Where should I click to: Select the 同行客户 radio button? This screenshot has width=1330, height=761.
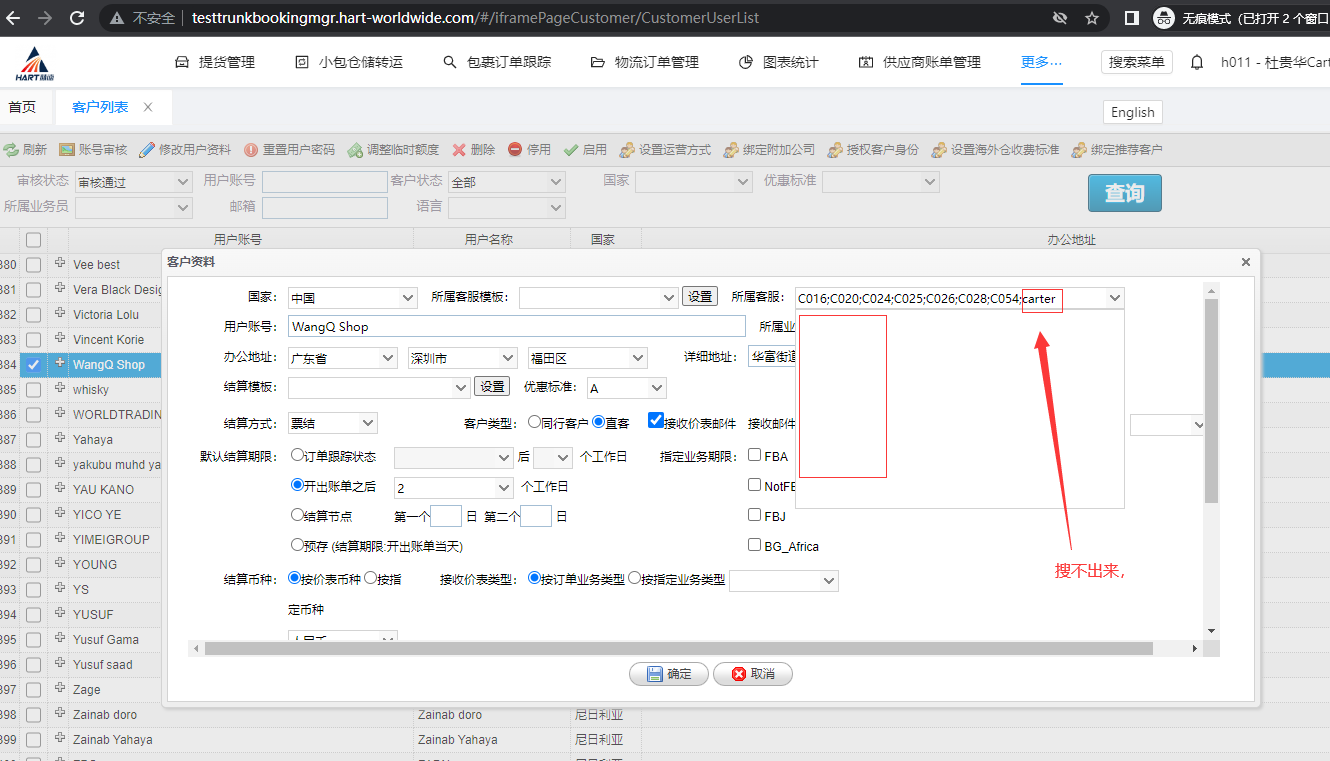534,422
